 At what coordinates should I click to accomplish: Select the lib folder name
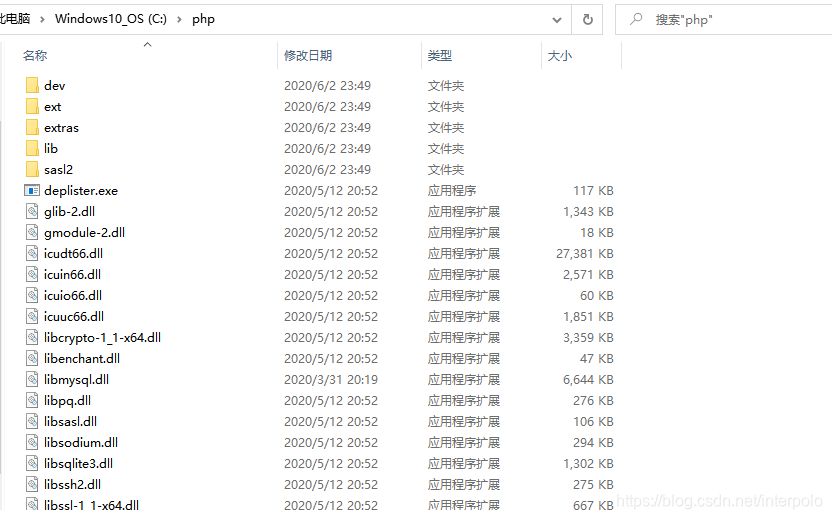pyautogui.click(x=51, y=149)
